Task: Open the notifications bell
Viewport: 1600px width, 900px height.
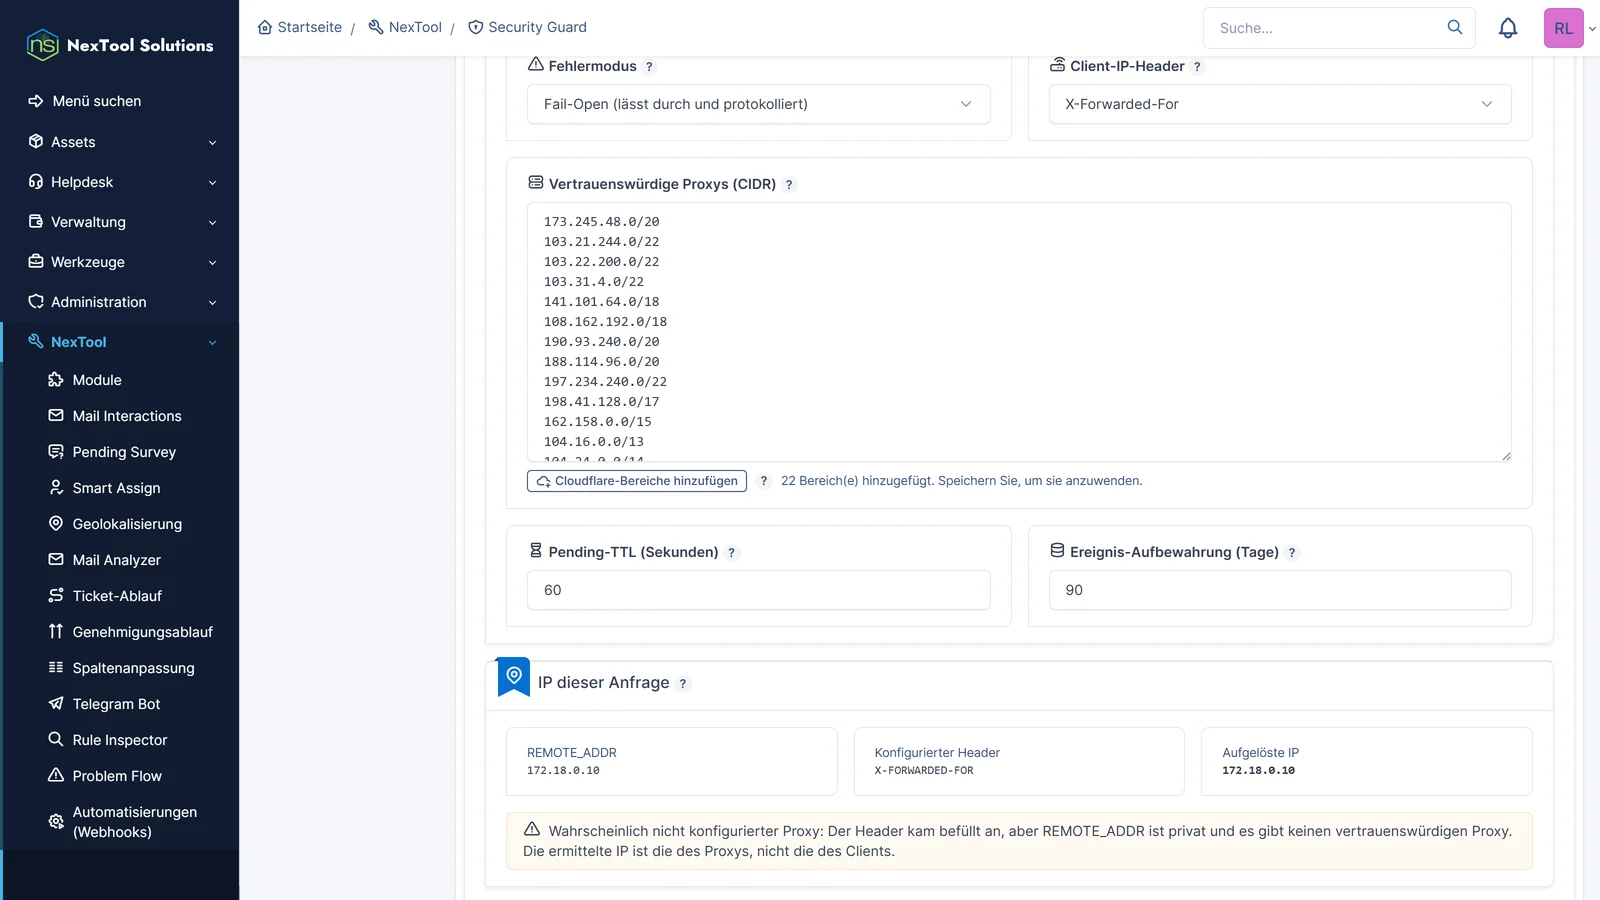Action: 1508,28
